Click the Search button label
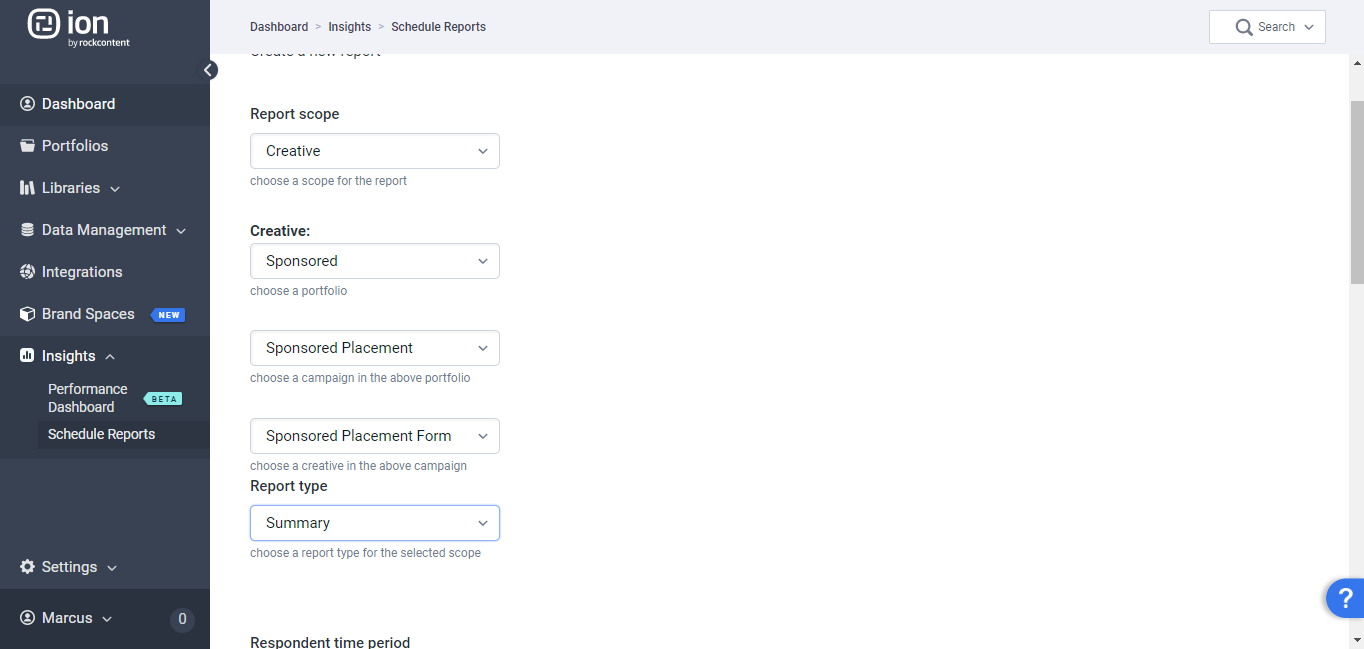This screenshot has width=1364, height=649. (1277, 27)
